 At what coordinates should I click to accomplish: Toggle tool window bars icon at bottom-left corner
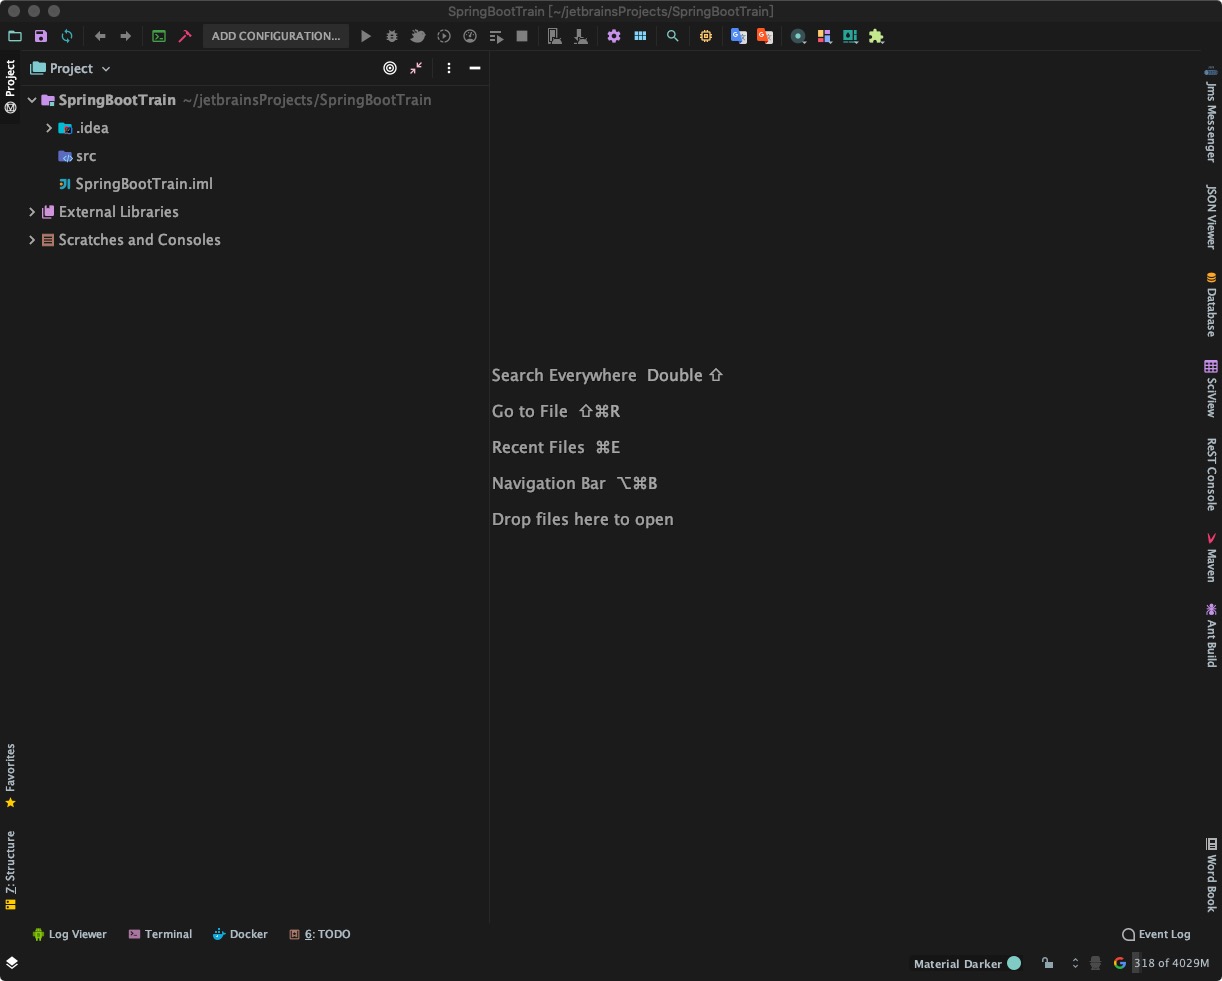click(x=12, y=962)
